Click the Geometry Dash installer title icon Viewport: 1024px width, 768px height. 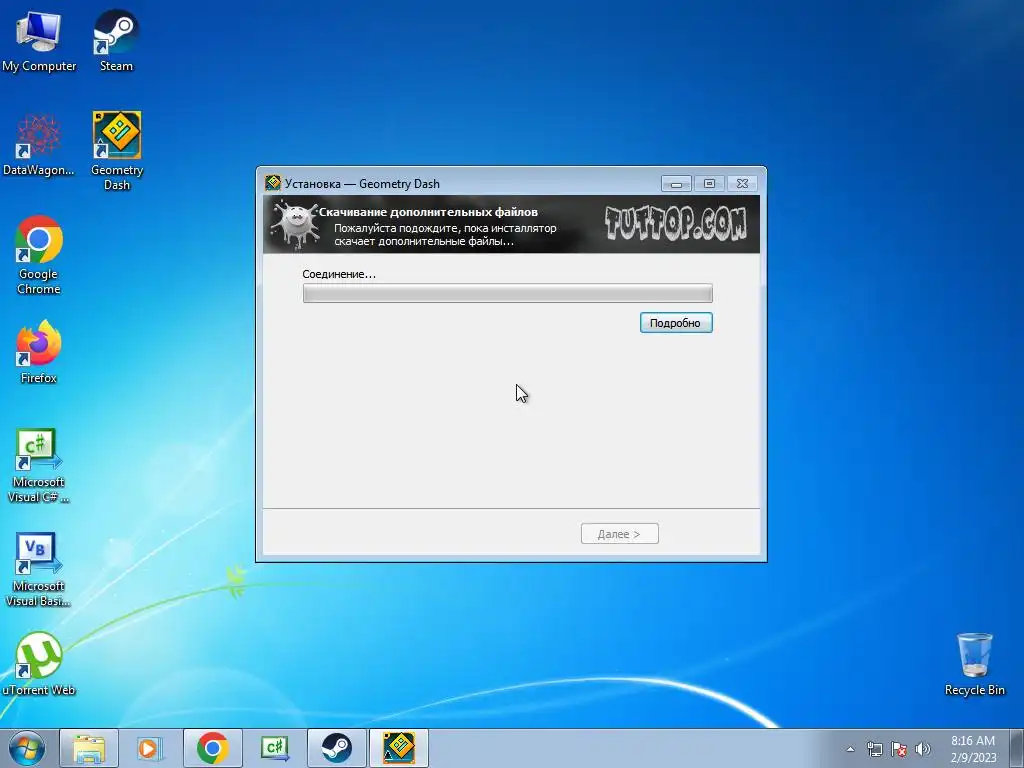pos(273,184)
